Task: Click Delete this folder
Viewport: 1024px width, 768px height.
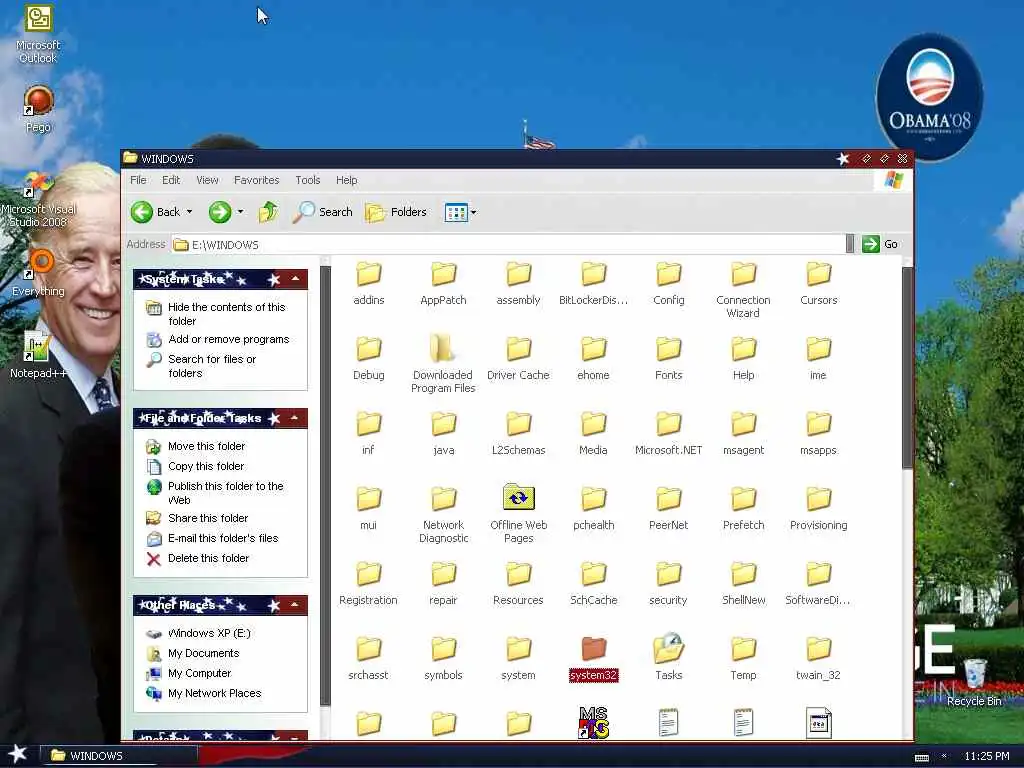Action: [208, 558]
